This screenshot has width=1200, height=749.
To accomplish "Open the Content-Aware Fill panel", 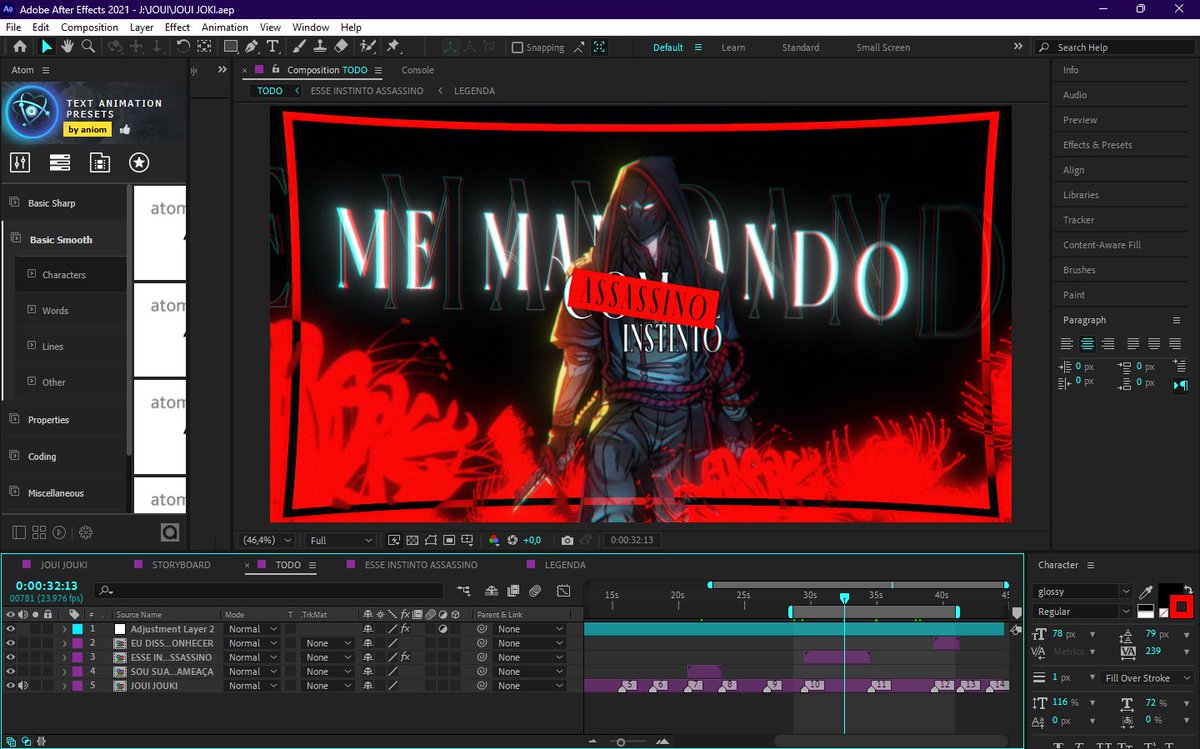I will [x=1101, y=245].
